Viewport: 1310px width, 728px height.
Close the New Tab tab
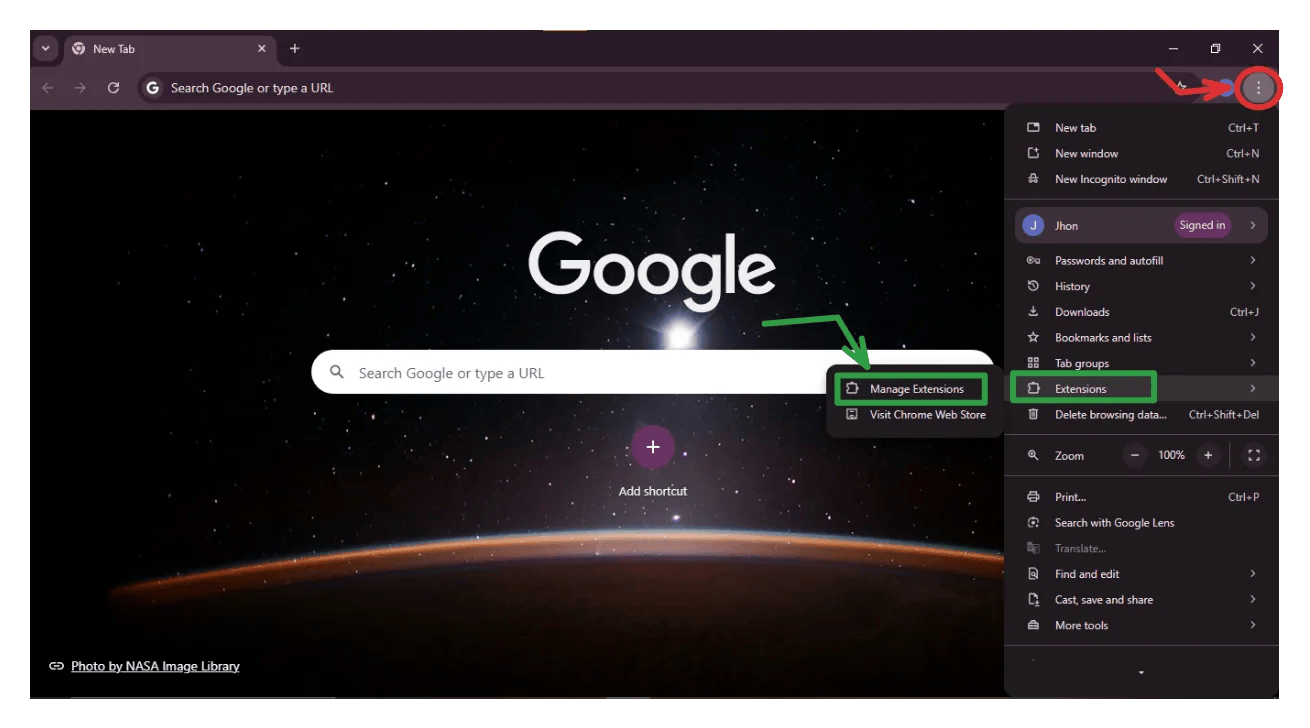coord(262,49)
